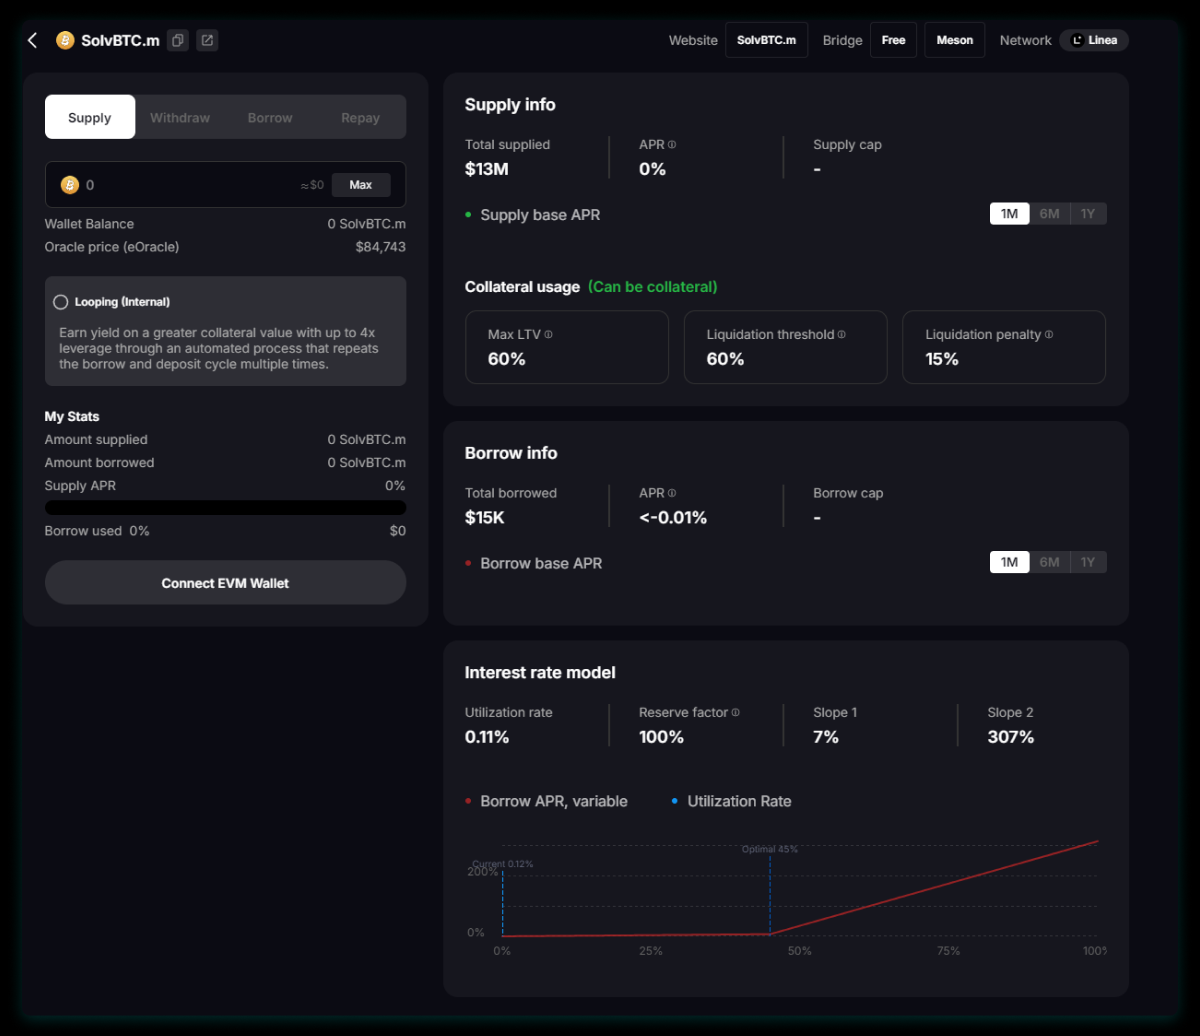Show info for Supply APR
The height and width of the screenshot is (1036, 1200).
pyautogui.click(x=672, y=145)
